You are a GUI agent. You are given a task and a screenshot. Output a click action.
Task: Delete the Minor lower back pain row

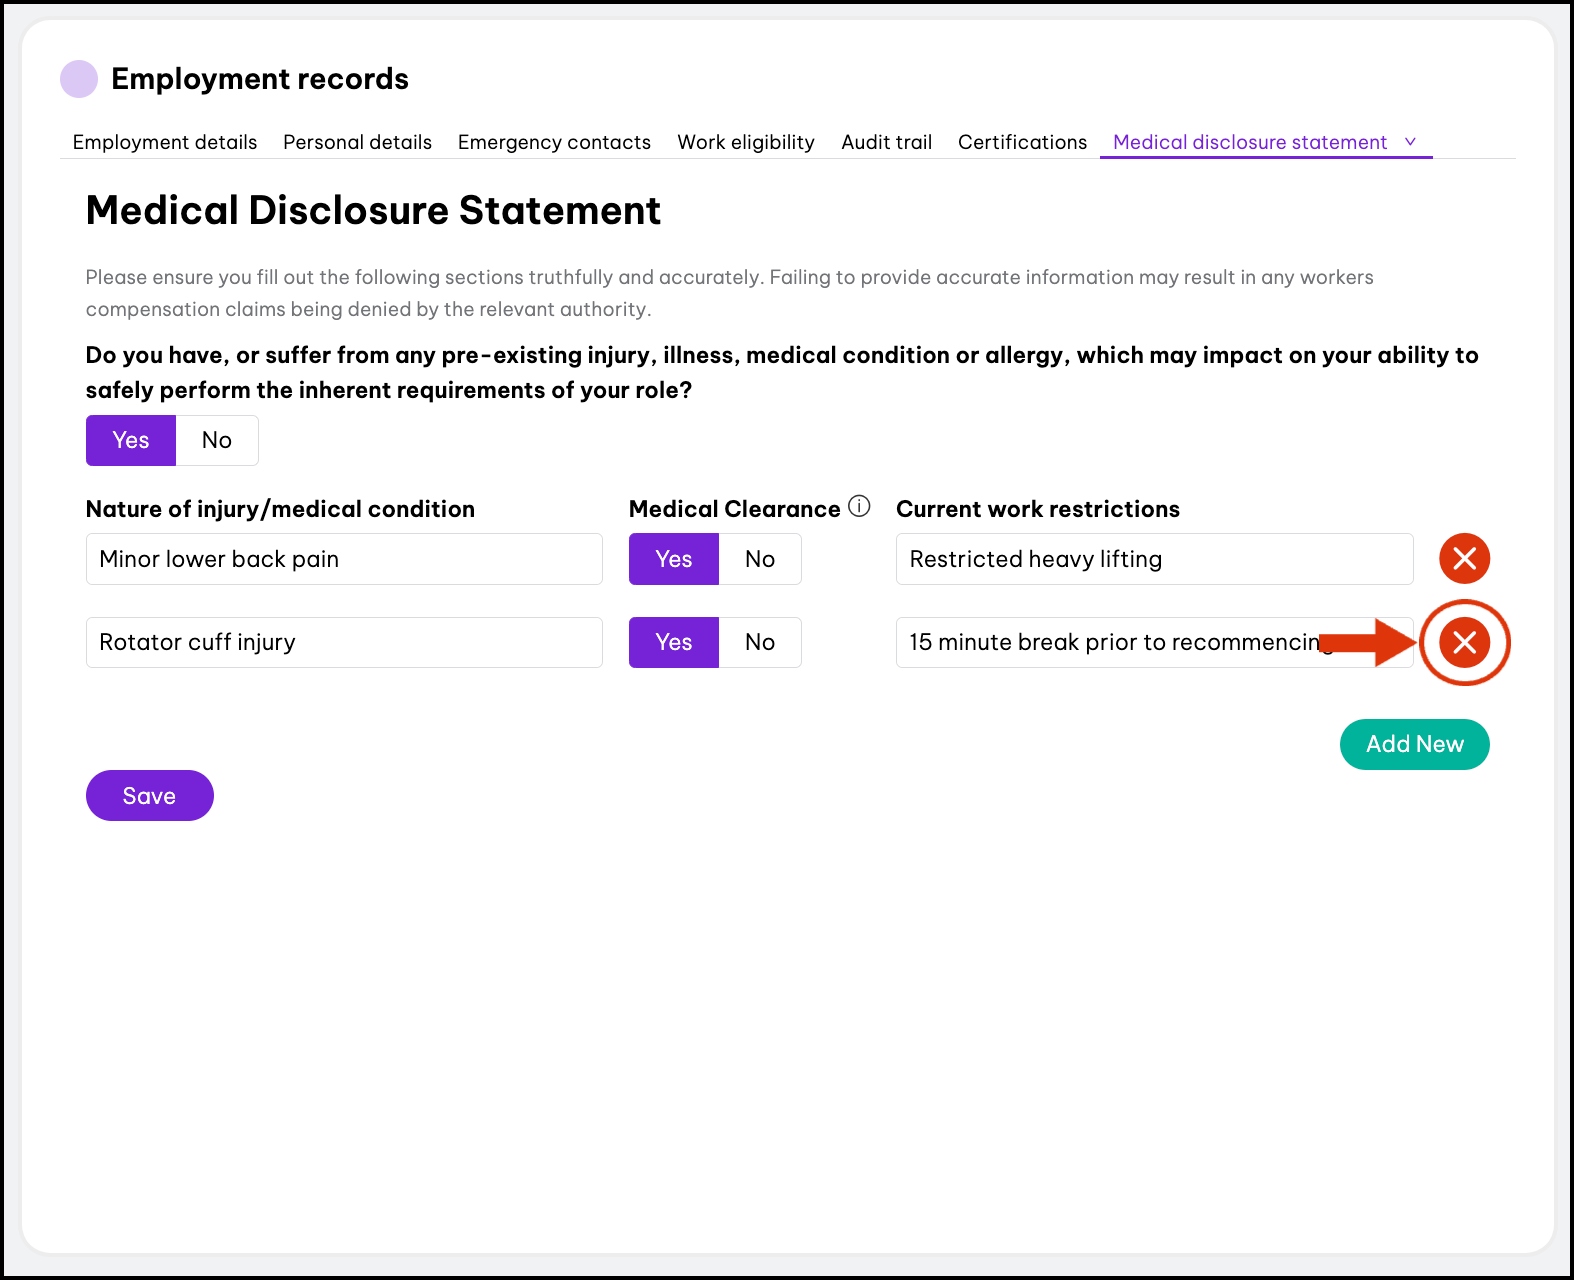1464,559
